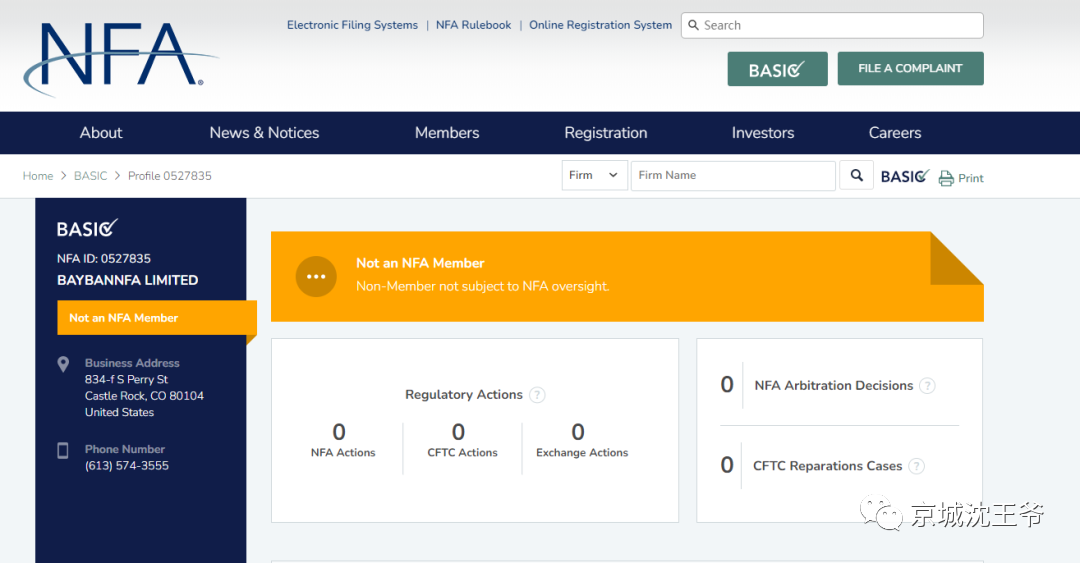Open help icon beside Regulatory Actions

[x=537, y=395]
